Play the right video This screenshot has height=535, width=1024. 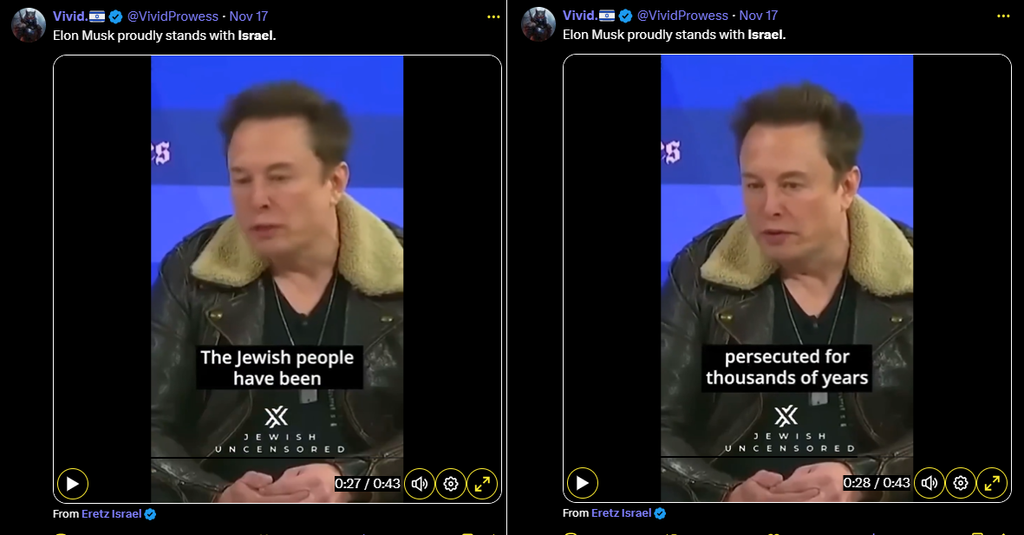pyautogui.click(x=583, y=483)
